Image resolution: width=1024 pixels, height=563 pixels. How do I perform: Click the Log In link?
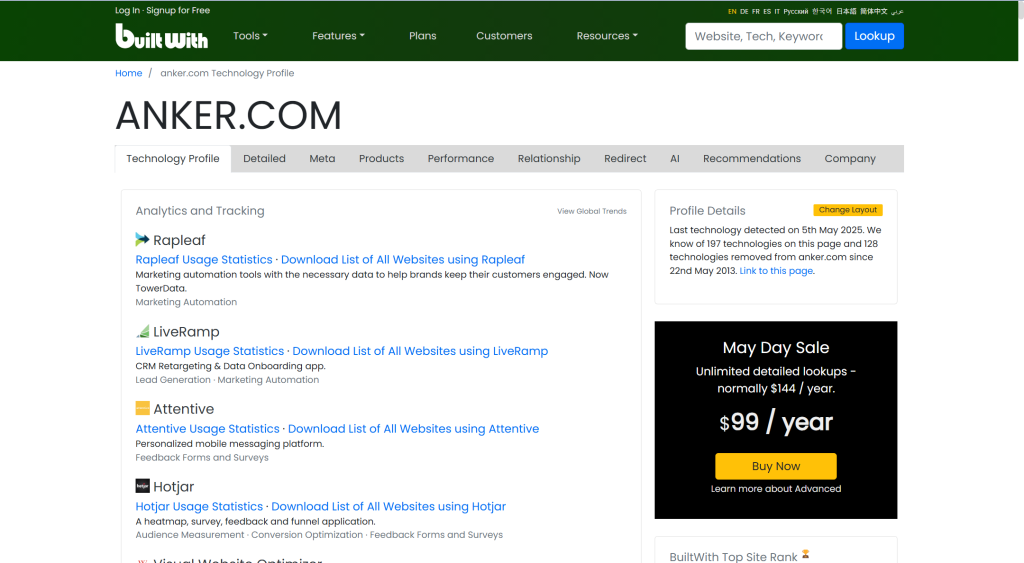[127, 10]
